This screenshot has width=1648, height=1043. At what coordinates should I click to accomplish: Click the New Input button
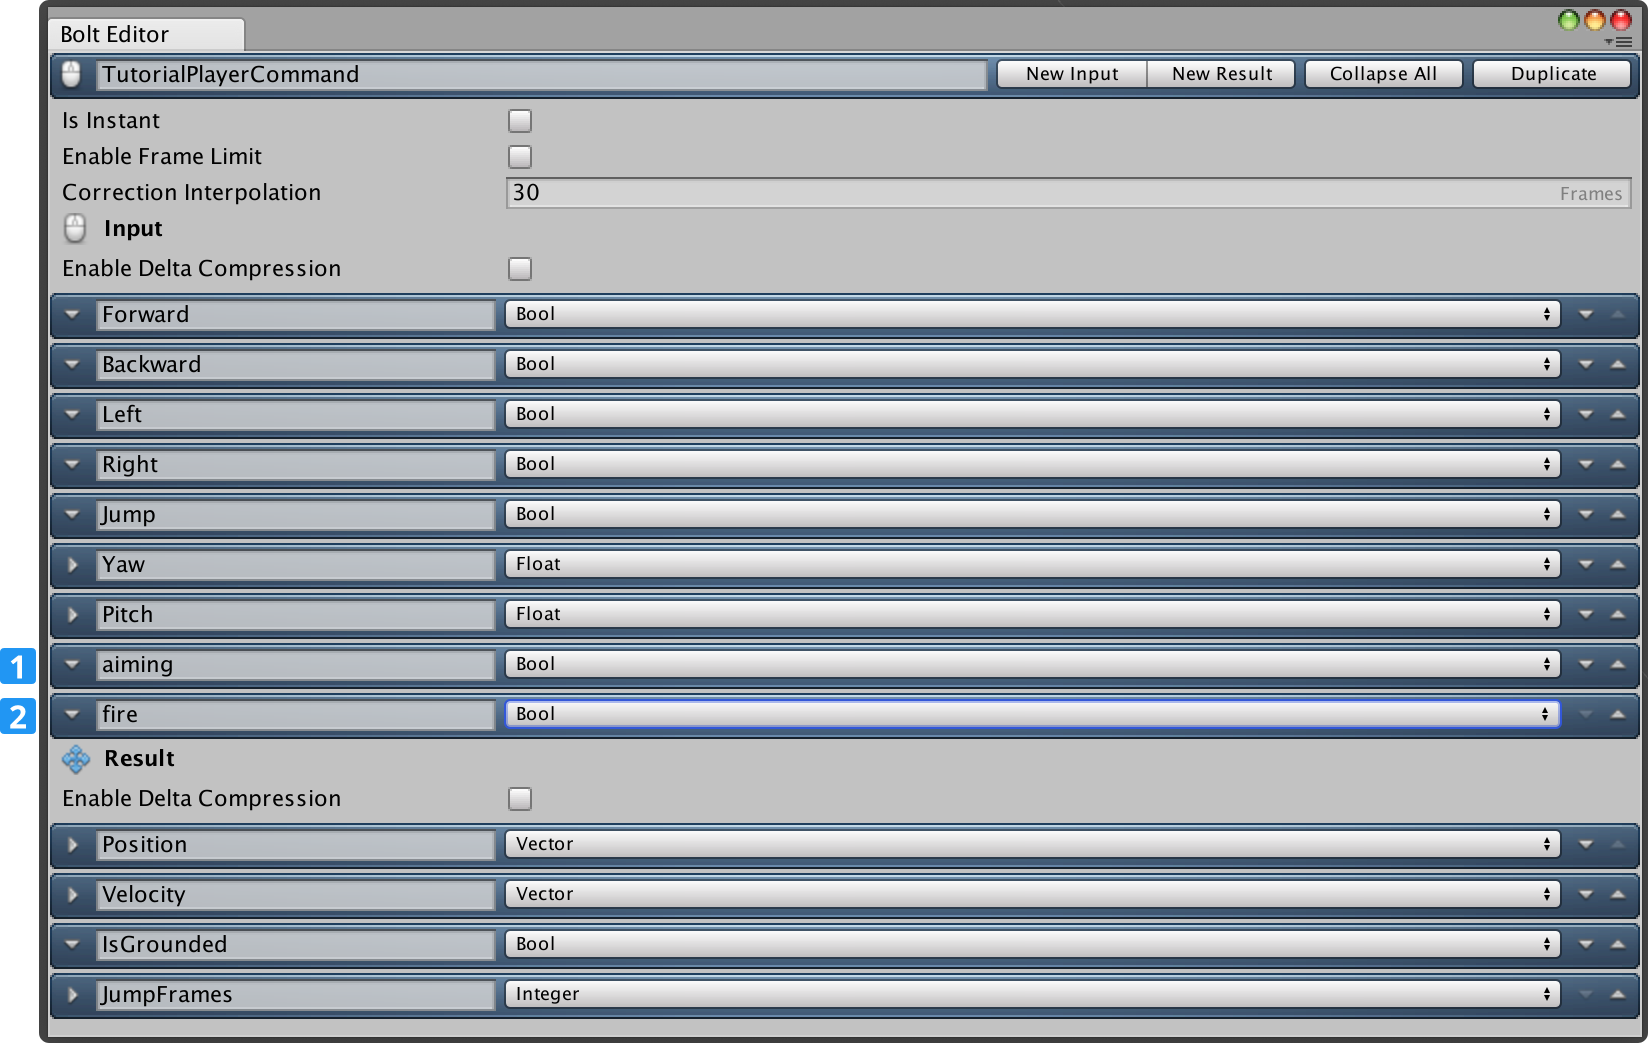click(1072, 74)
